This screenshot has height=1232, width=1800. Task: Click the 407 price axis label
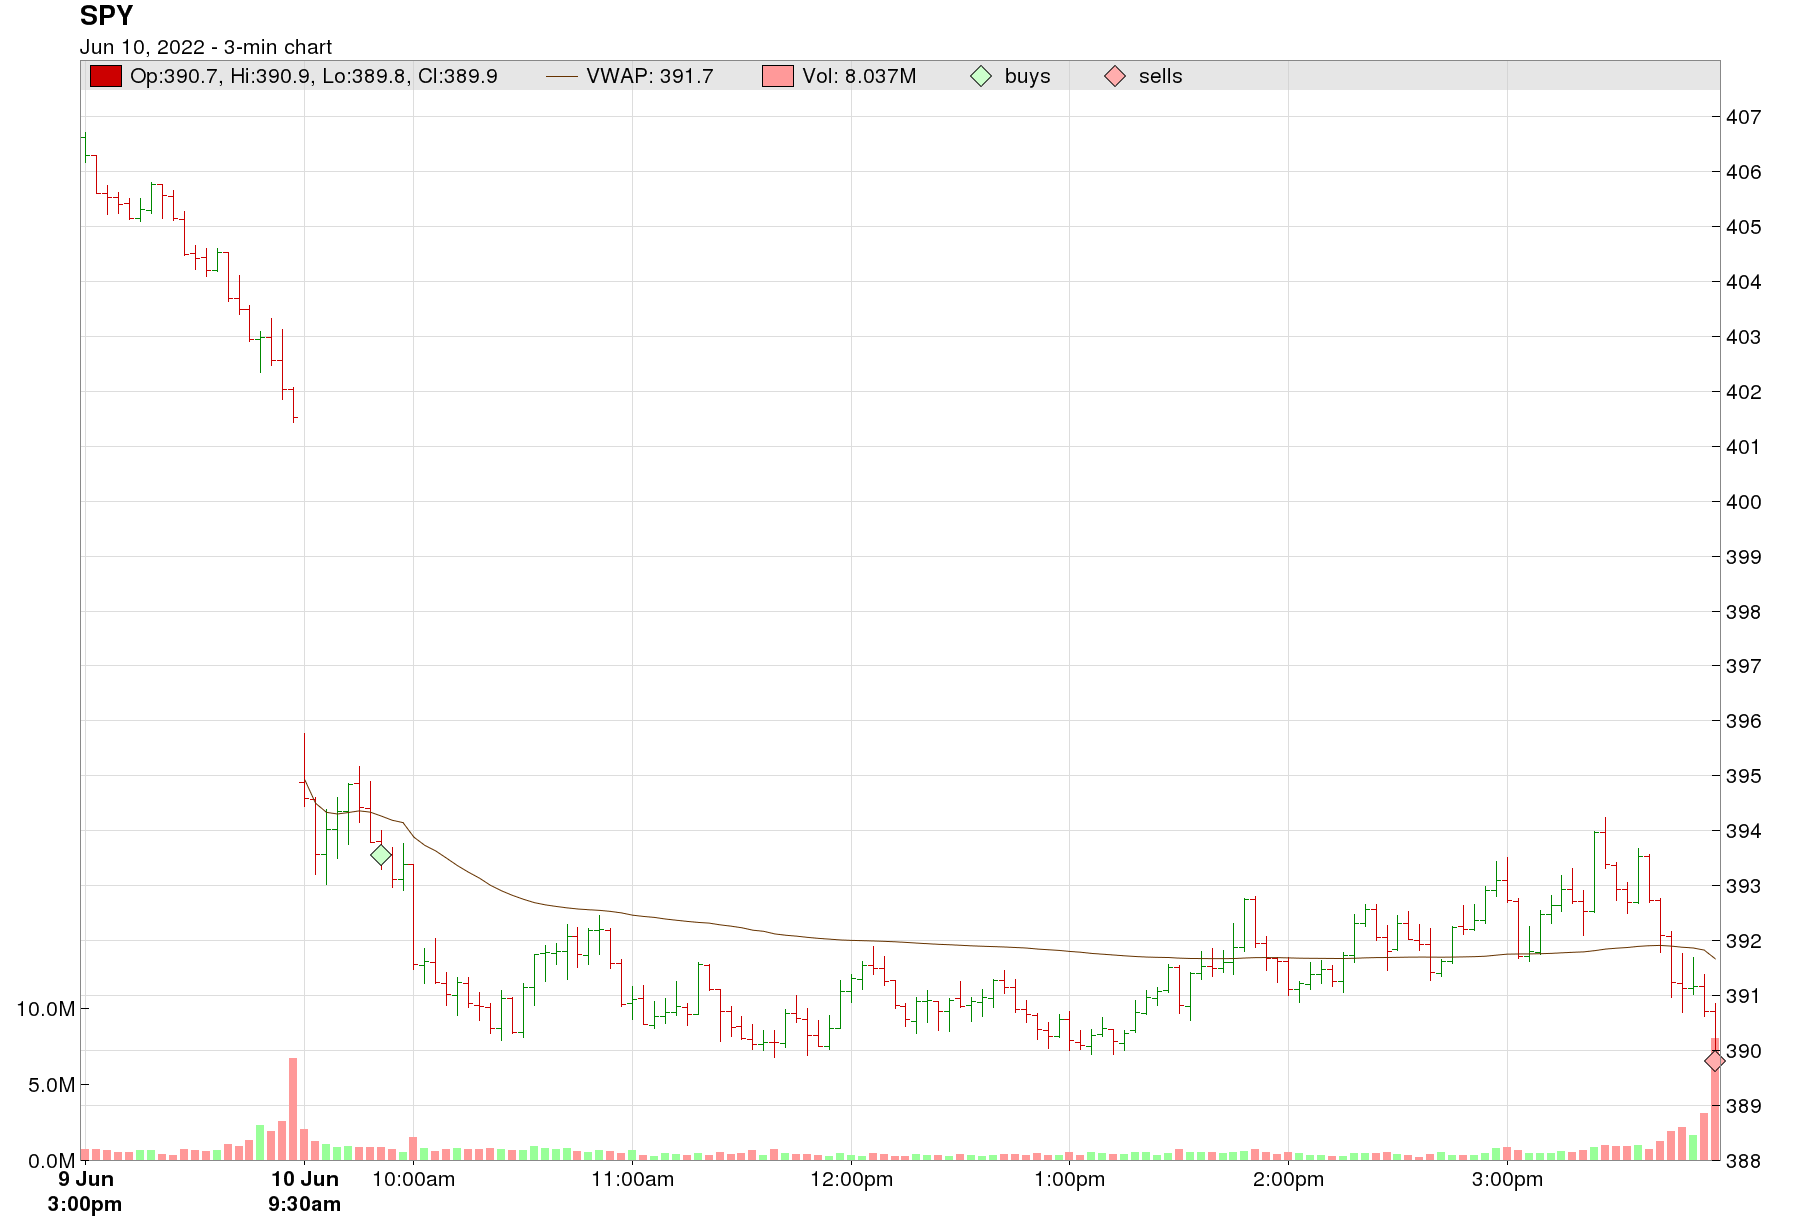click(1744, 117)
